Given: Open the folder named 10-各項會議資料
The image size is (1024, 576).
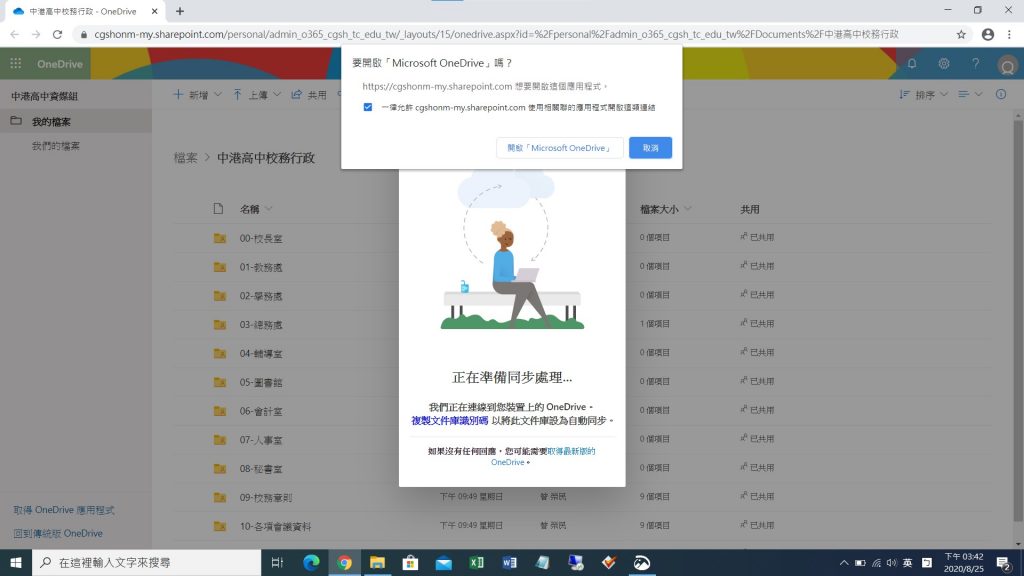Looking at the screenshot, I should [x=275, y=526].
